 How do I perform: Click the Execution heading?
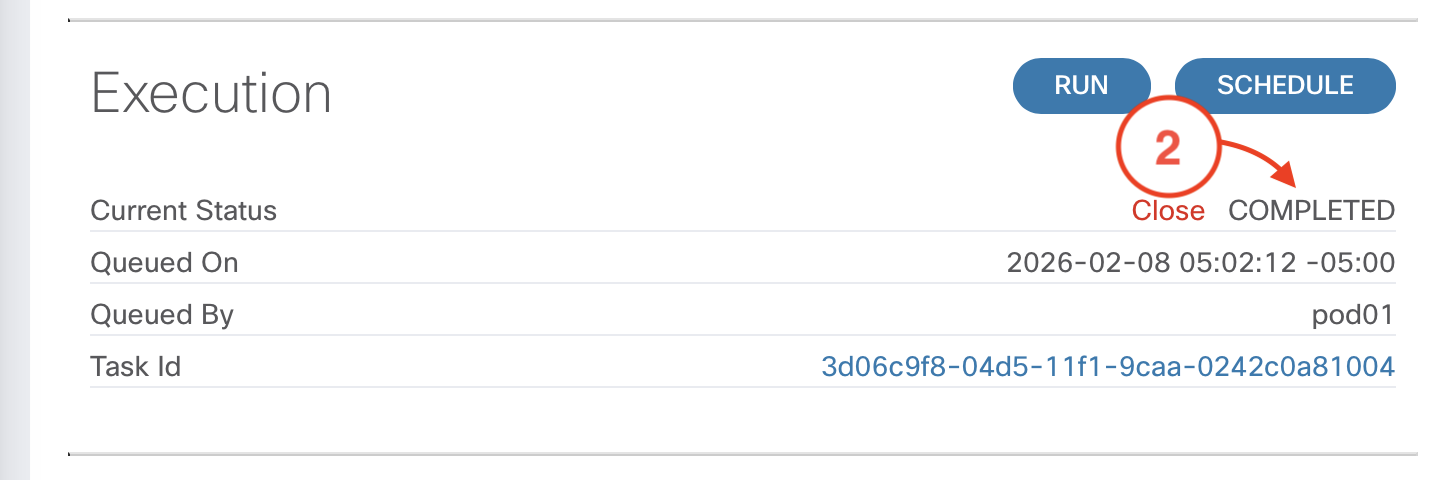211,94
